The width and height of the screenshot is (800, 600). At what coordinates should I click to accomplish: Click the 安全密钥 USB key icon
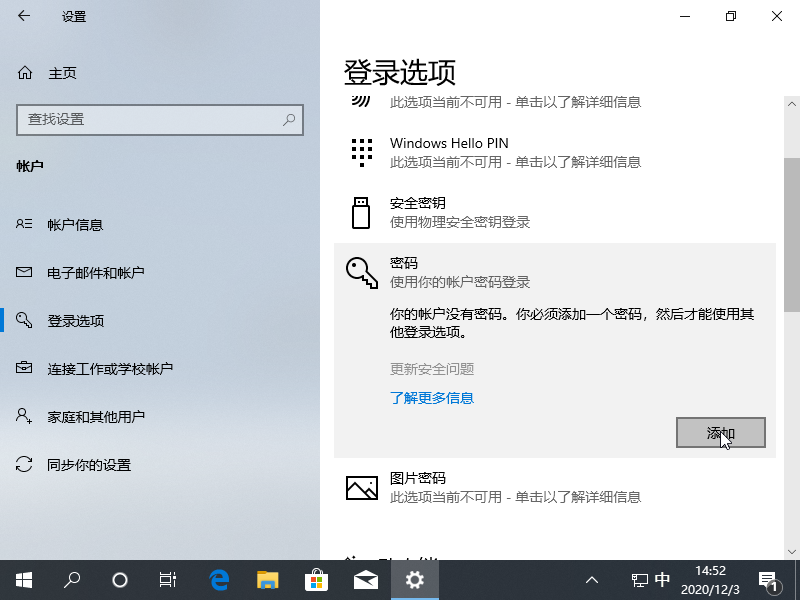coord(361,211)
